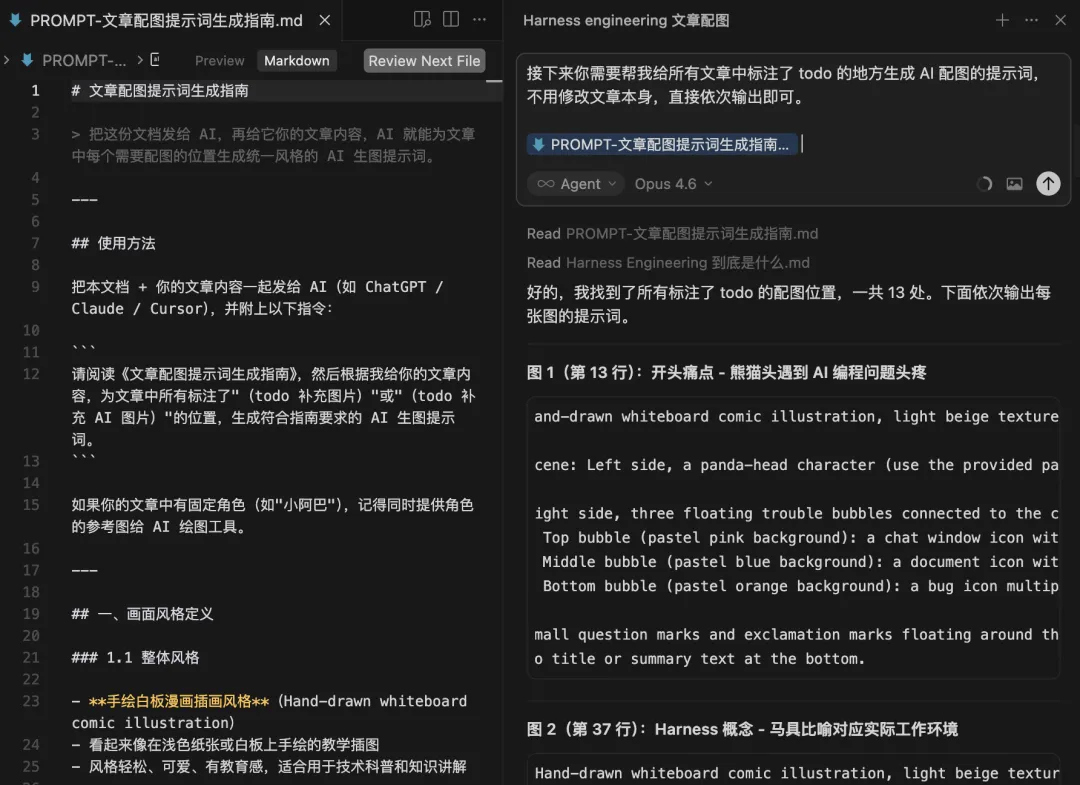1080x785 pixels.
Task: Switch to Markdown mode
Action: (x=297, y=61)
